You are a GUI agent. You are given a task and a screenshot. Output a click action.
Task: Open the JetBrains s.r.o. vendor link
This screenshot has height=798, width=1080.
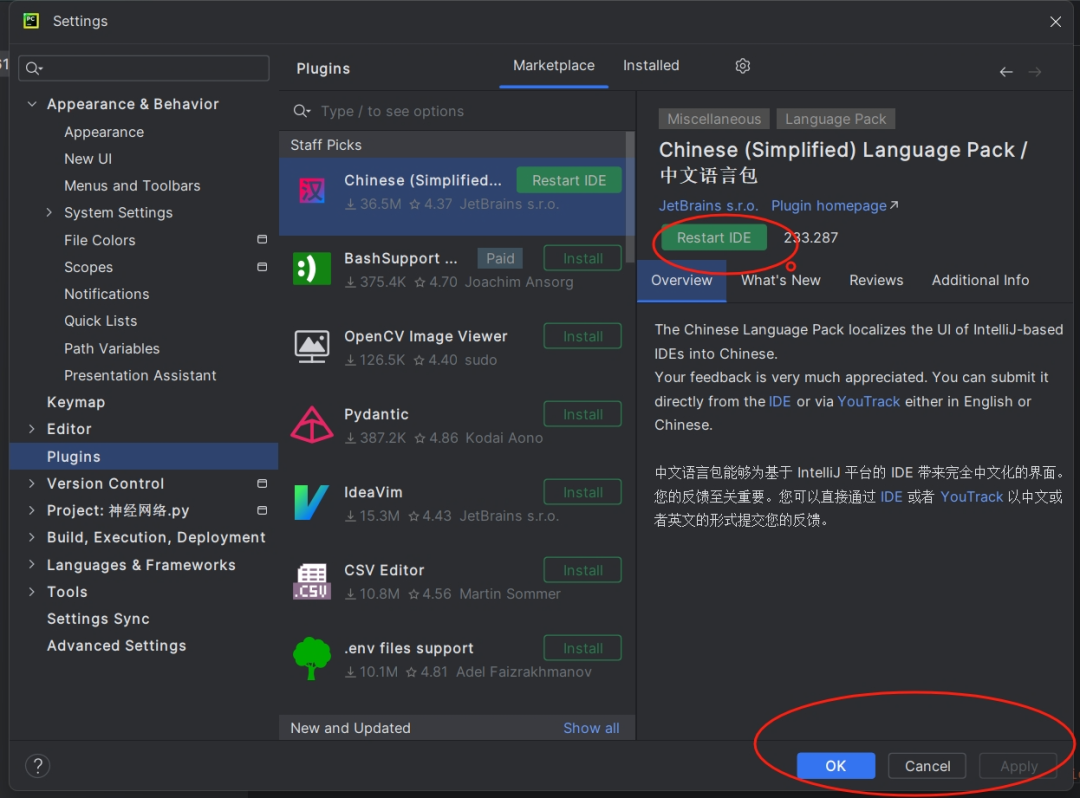coord(707,206)
